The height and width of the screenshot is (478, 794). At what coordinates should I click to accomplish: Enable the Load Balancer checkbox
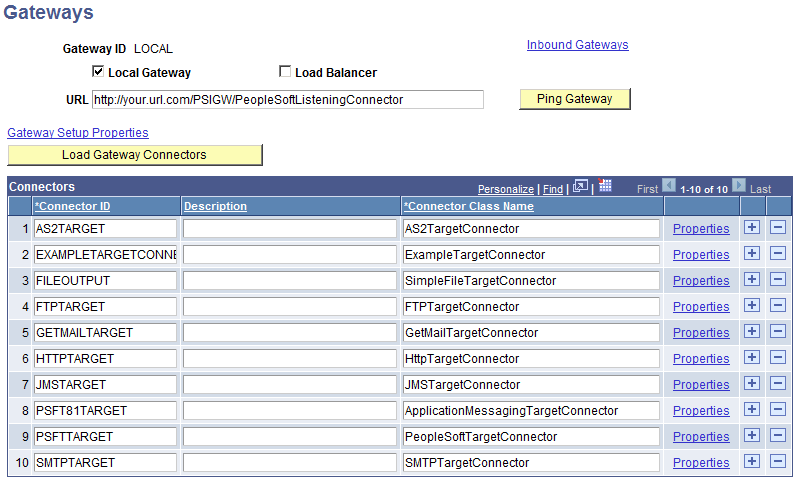point(285,71)
